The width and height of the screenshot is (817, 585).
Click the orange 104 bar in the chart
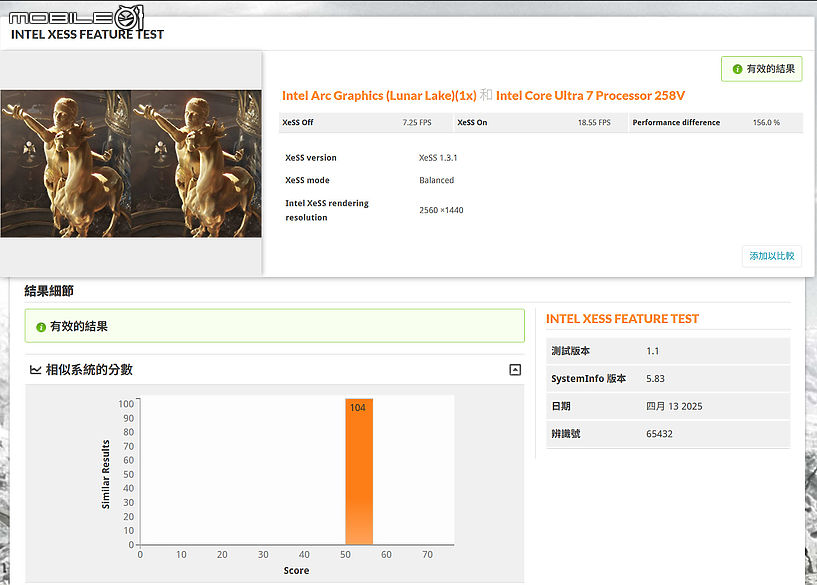[x=359, y=471]
